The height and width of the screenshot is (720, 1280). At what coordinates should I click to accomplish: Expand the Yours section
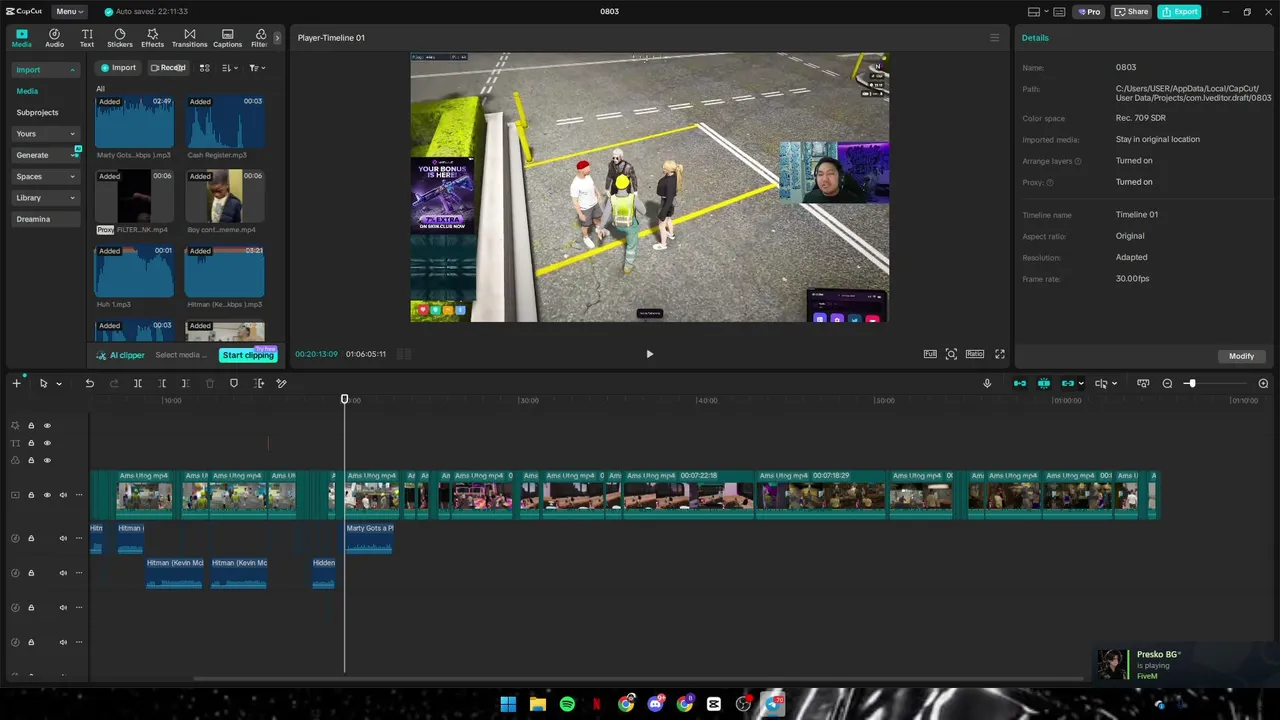click(x=45, y=134)
